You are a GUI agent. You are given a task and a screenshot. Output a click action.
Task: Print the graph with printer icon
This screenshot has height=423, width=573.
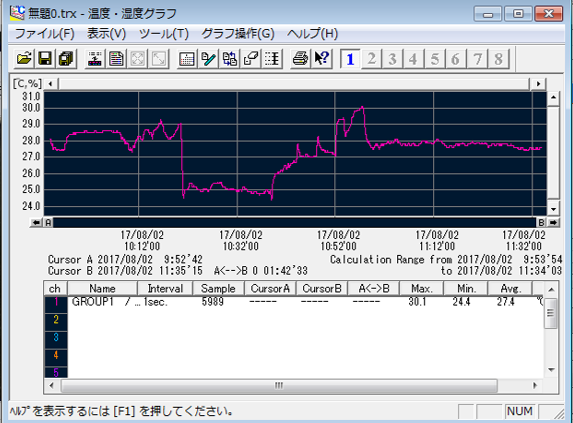coord(300,58)
